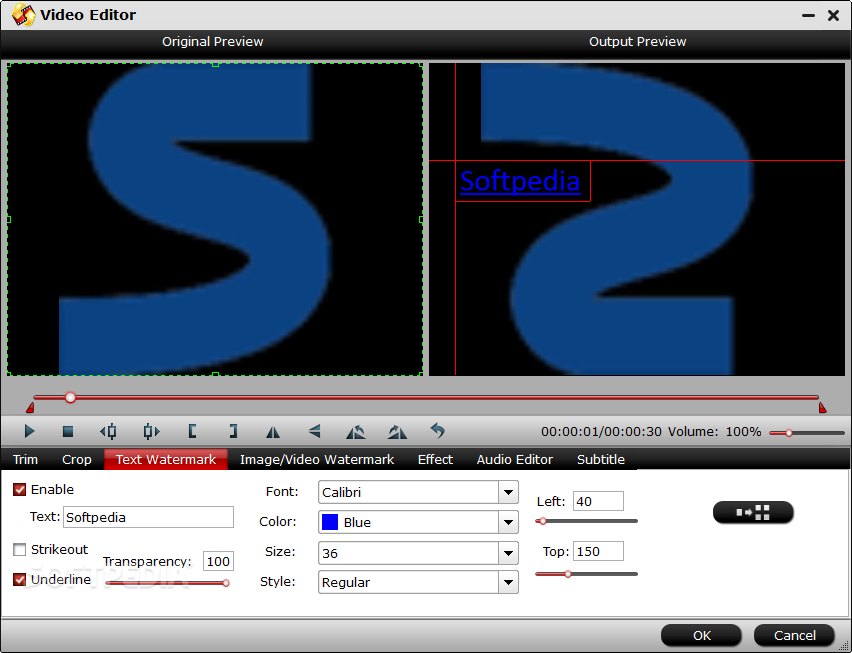The image size is (852, 653).
Task: Click the Transparency slider handle
Action: [x=225, y=583]
